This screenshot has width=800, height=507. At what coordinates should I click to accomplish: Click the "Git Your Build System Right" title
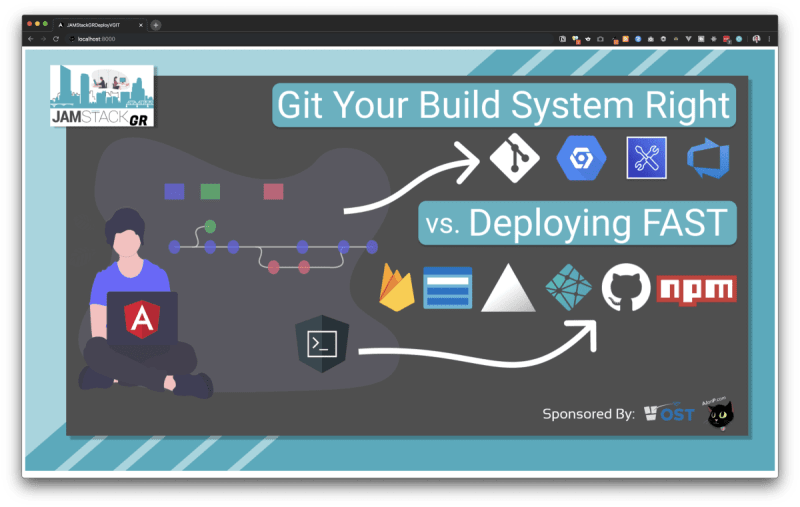[504, 105]
